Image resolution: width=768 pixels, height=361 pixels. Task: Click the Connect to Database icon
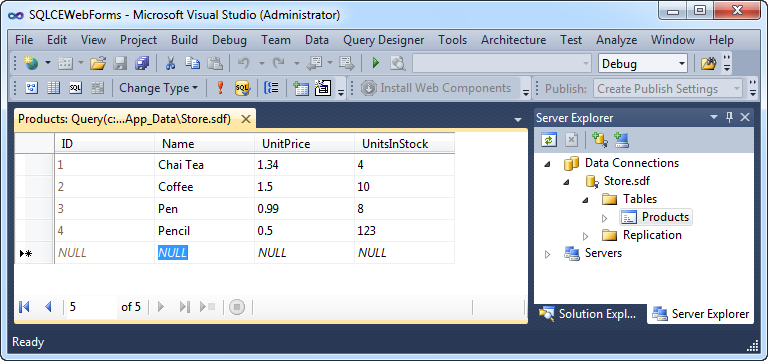[x=600, y=141]
